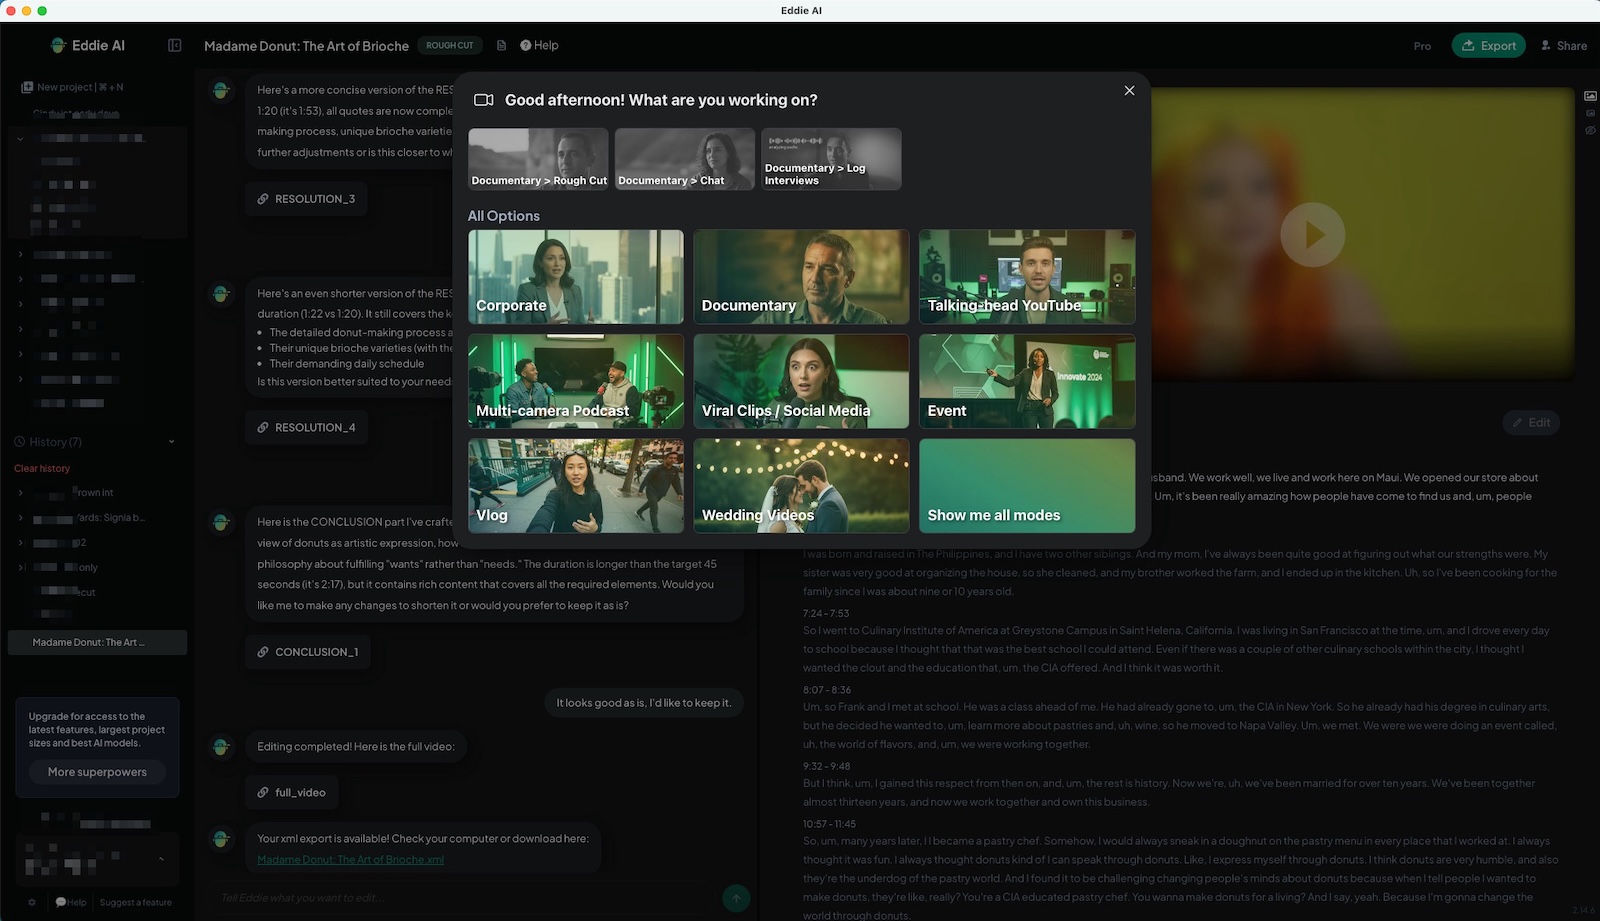Screen dimensions: 1600x921
Task: Click More superpowers upgrade button
Action: 97,772
